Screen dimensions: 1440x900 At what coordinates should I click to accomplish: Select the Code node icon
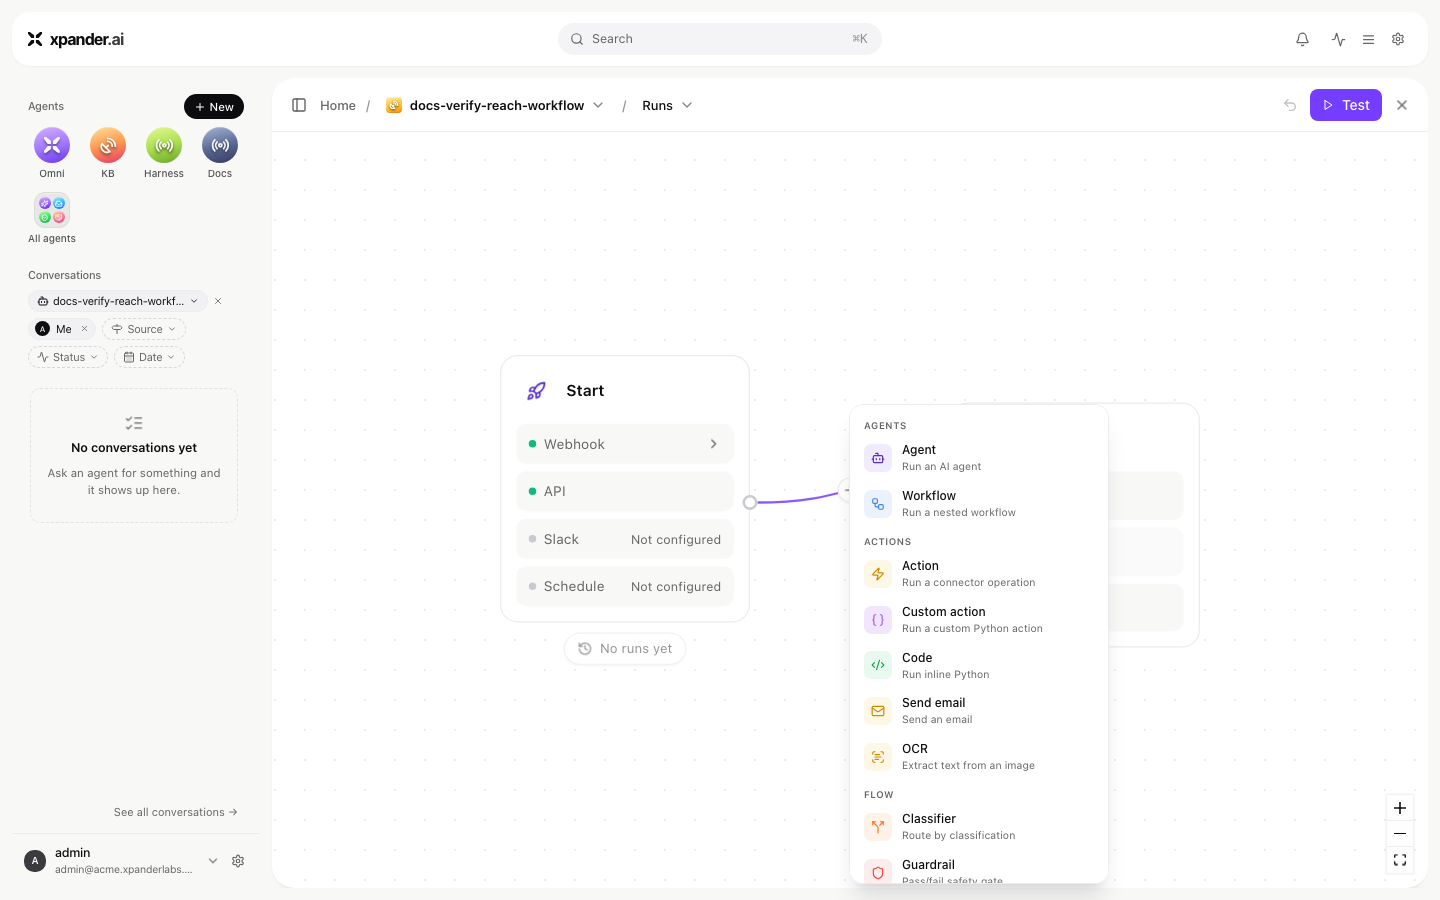click(878, 665)
